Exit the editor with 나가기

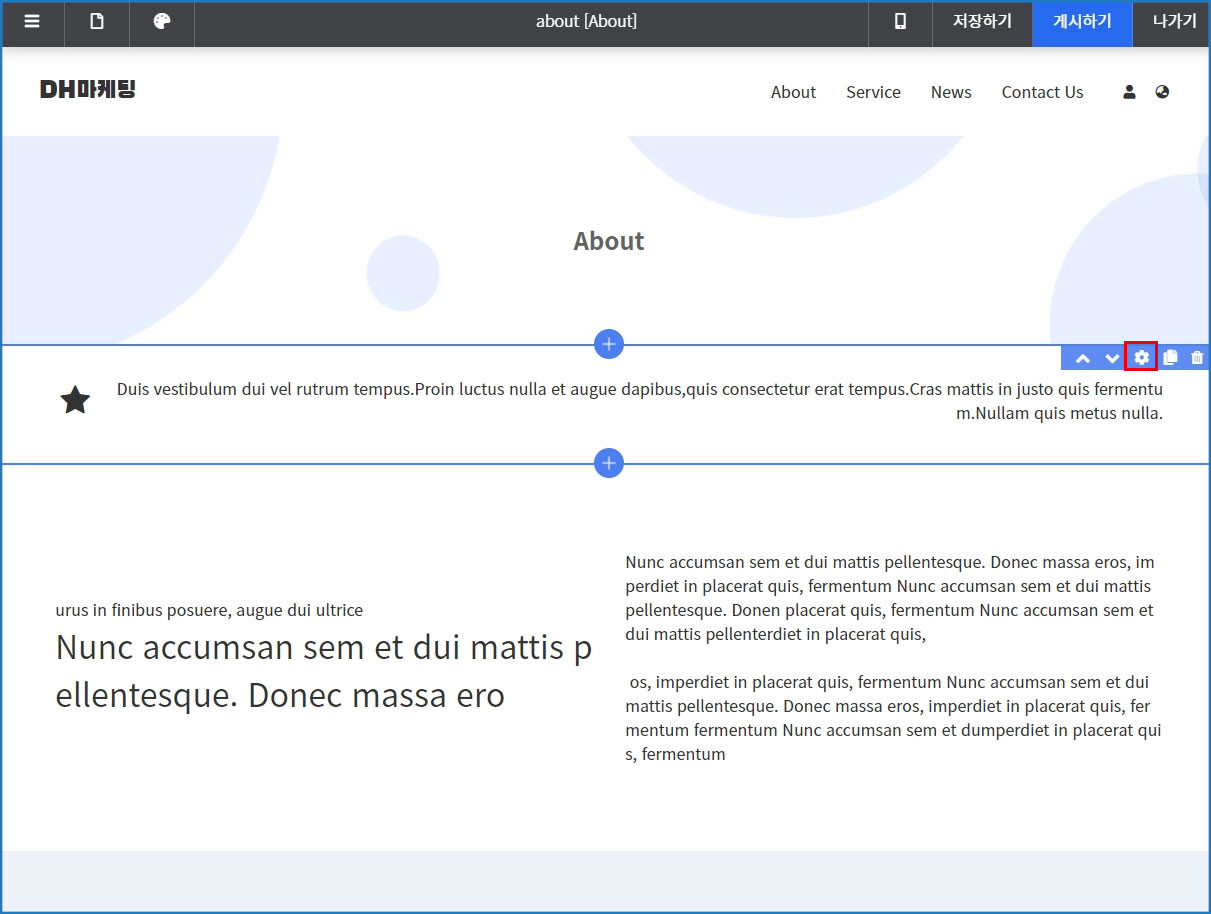1174,22
